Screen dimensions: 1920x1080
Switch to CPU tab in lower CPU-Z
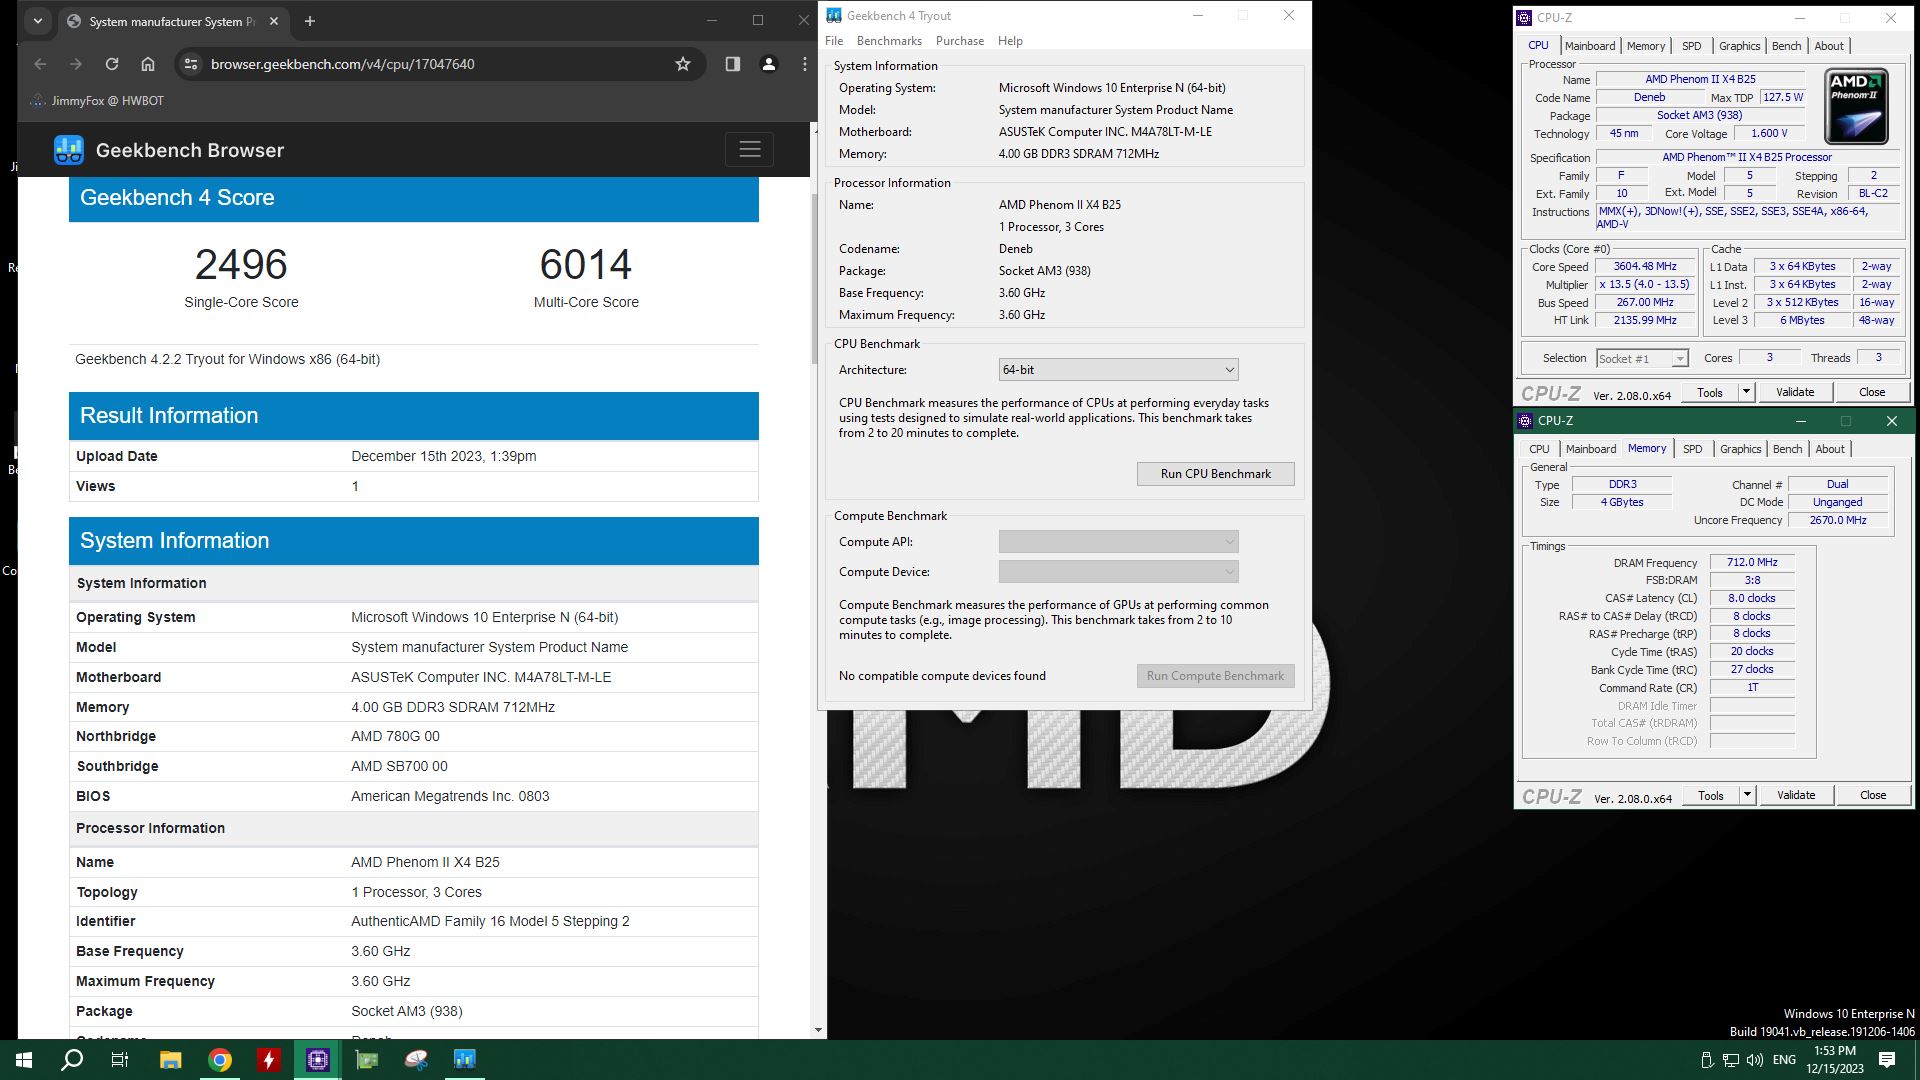coord(1539,449)
